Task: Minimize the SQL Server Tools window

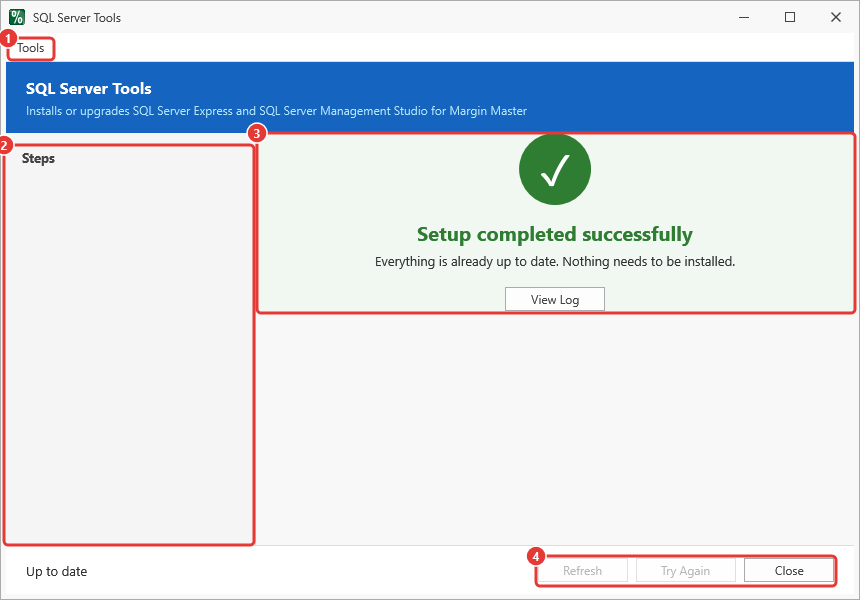Action: [744, 17]
